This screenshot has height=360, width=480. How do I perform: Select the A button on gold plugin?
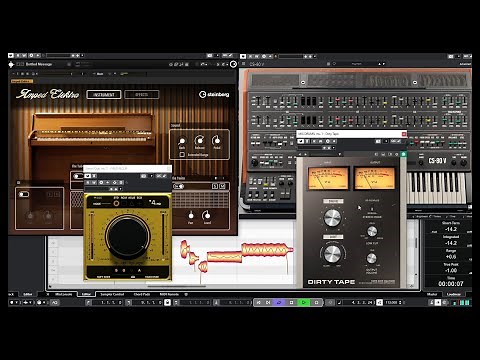139,270
